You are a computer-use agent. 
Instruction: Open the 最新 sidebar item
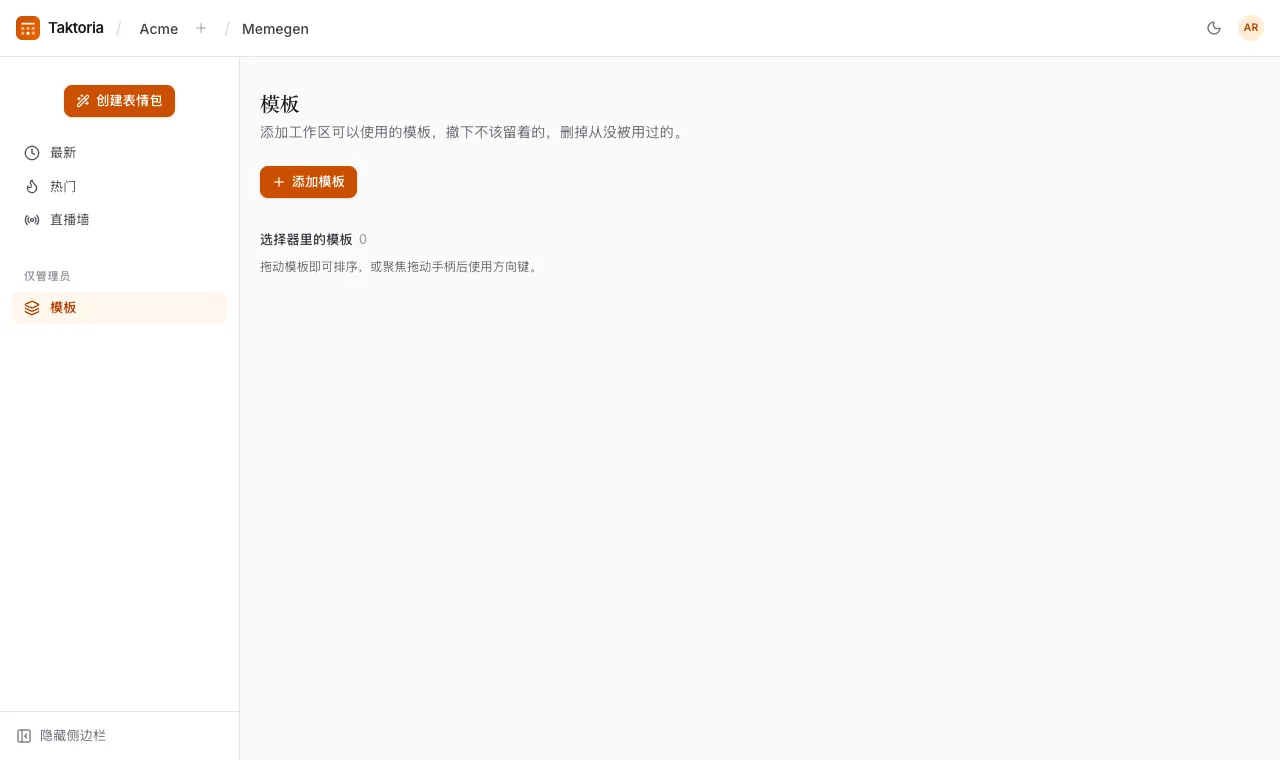tap(119, 153)
